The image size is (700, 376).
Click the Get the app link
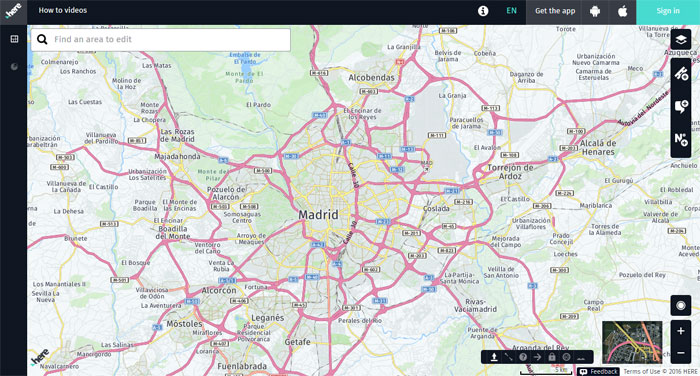(555, 11)
